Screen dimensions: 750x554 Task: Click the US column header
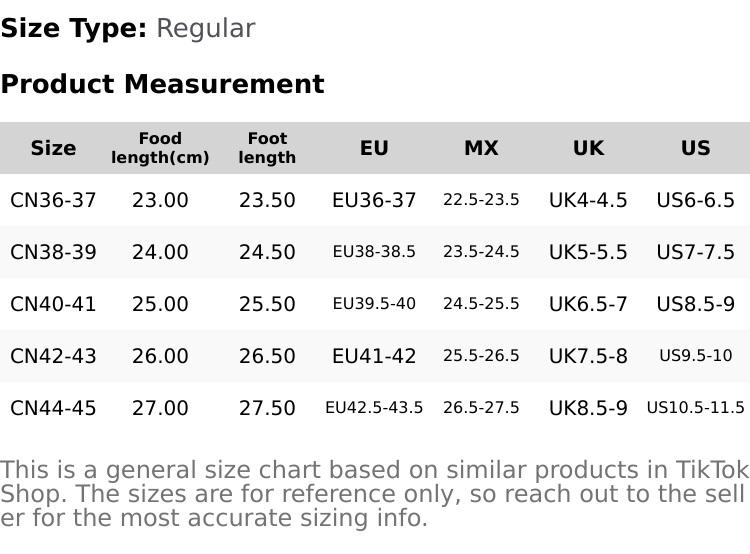coord(695,148)
